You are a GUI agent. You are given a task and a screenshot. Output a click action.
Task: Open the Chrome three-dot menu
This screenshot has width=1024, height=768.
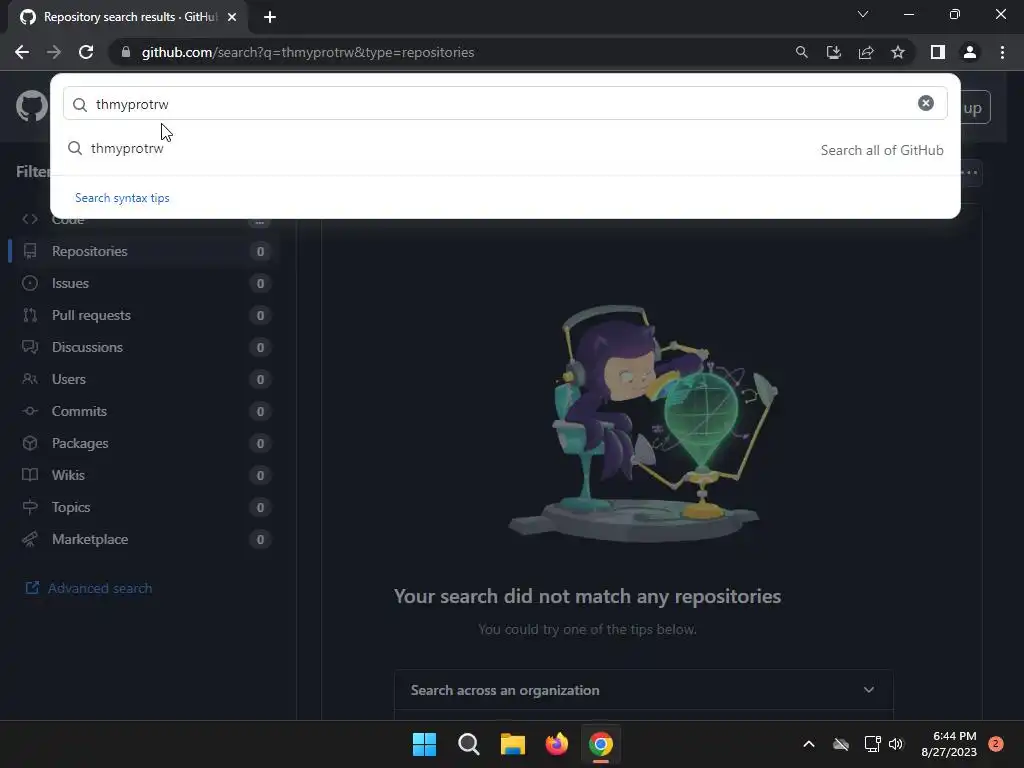(1002, 52)
